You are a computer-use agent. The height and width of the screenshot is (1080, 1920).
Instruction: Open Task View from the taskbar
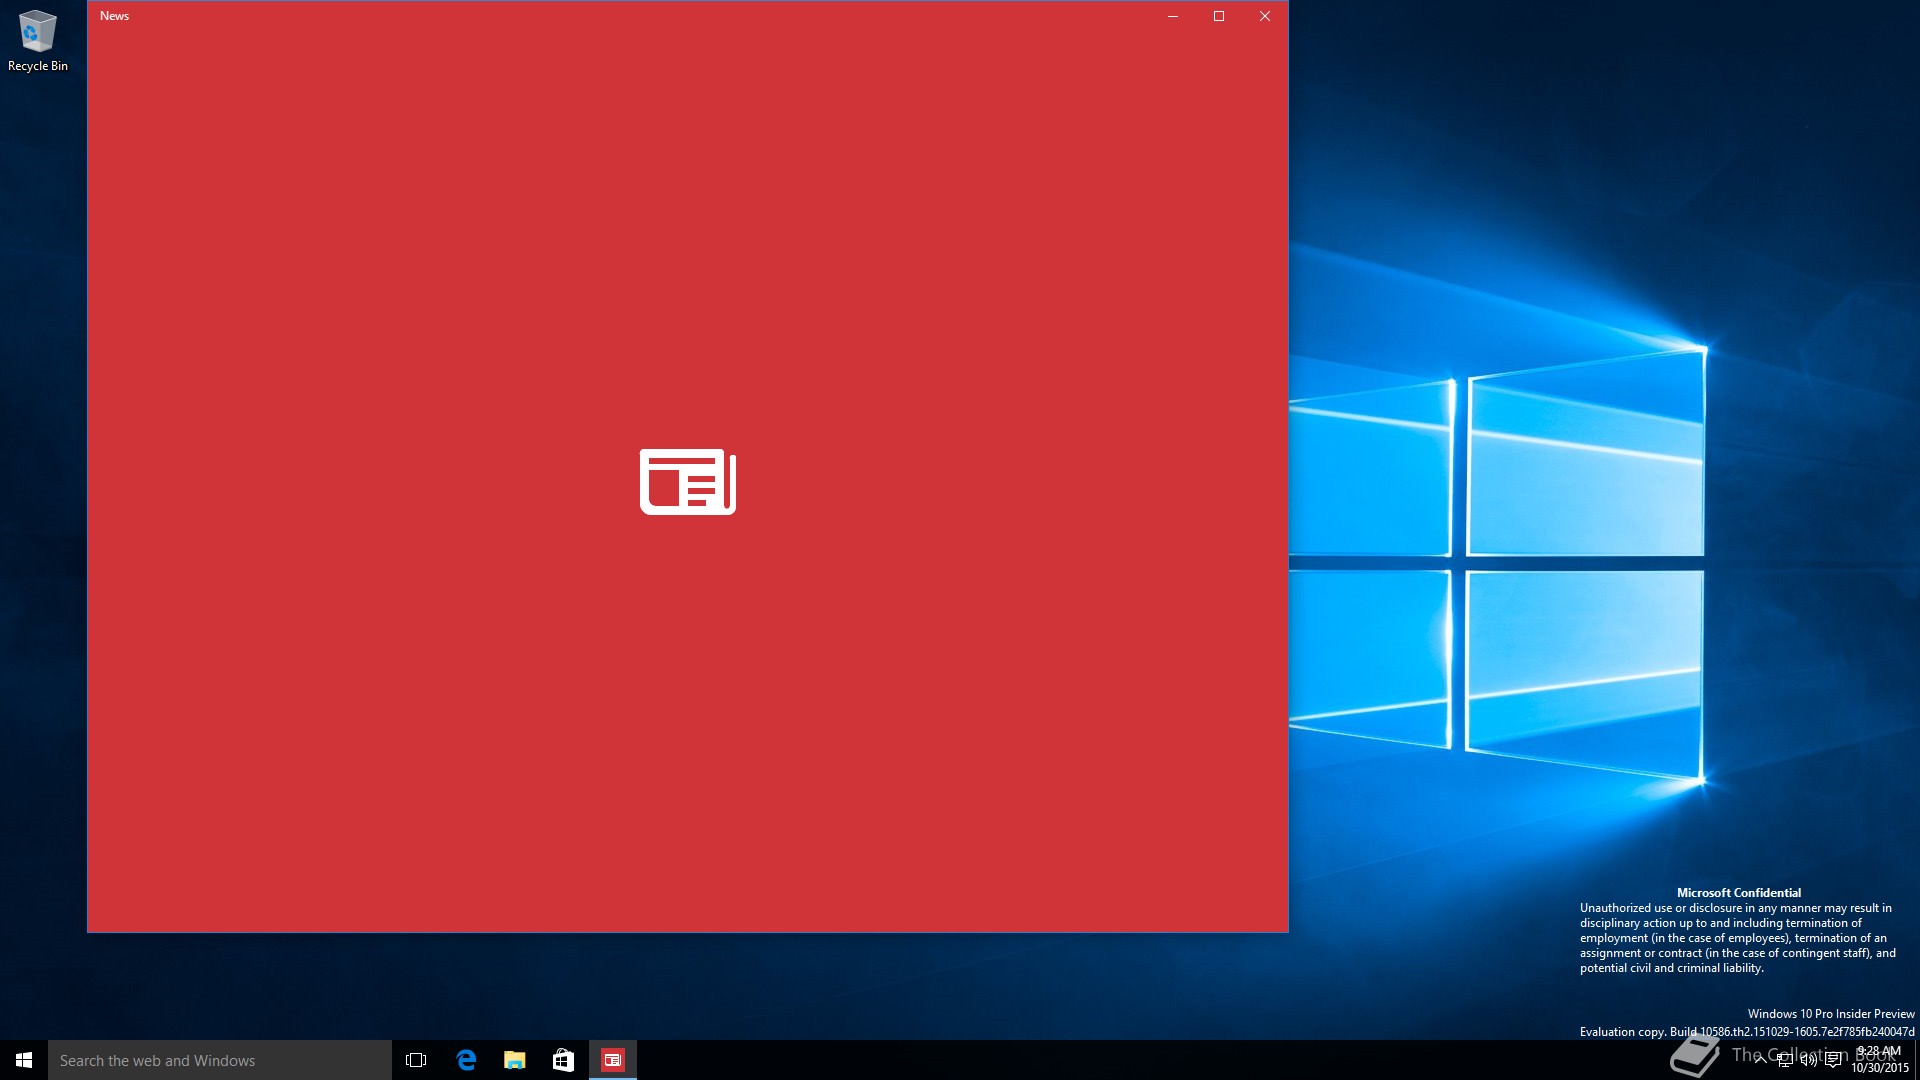tap(416, 1060)
